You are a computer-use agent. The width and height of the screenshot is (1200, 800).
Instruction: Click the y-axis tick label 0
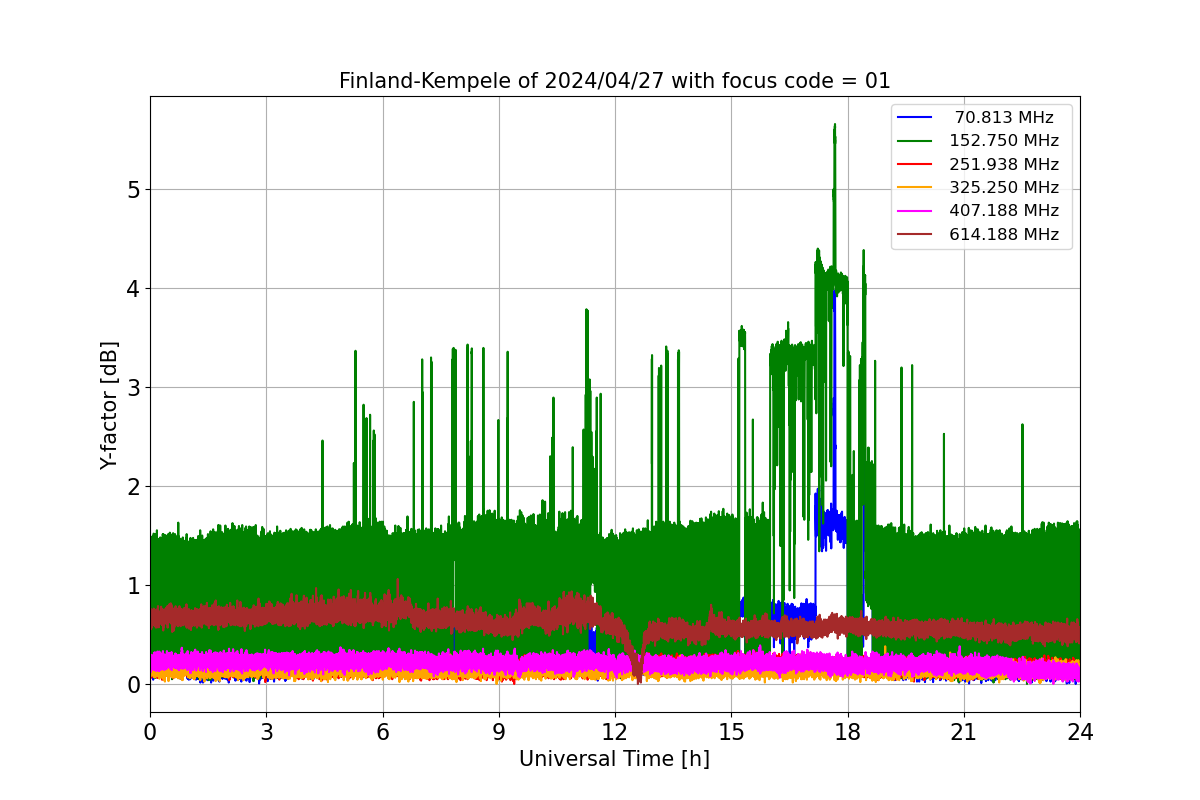point(133,685)
